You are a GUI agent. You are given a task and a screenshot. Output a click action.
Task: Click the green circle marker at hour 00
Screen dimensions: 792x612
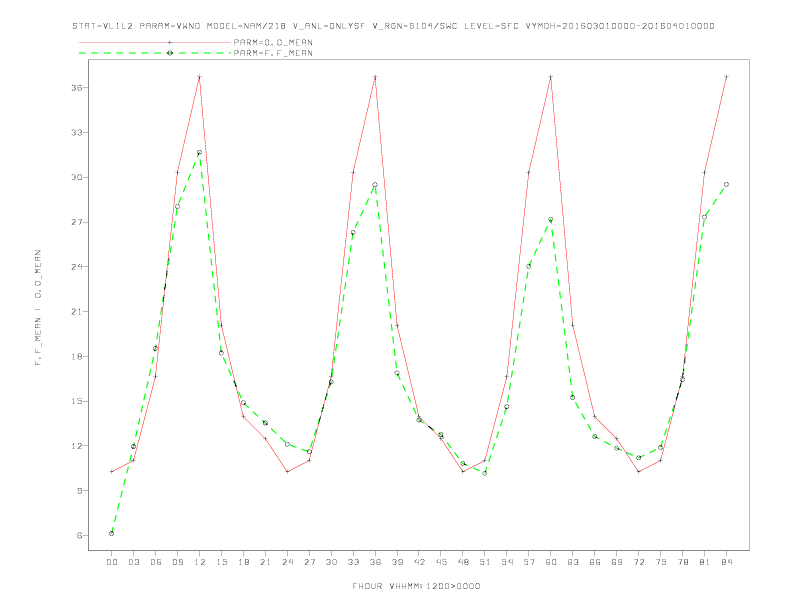(112, 533)
